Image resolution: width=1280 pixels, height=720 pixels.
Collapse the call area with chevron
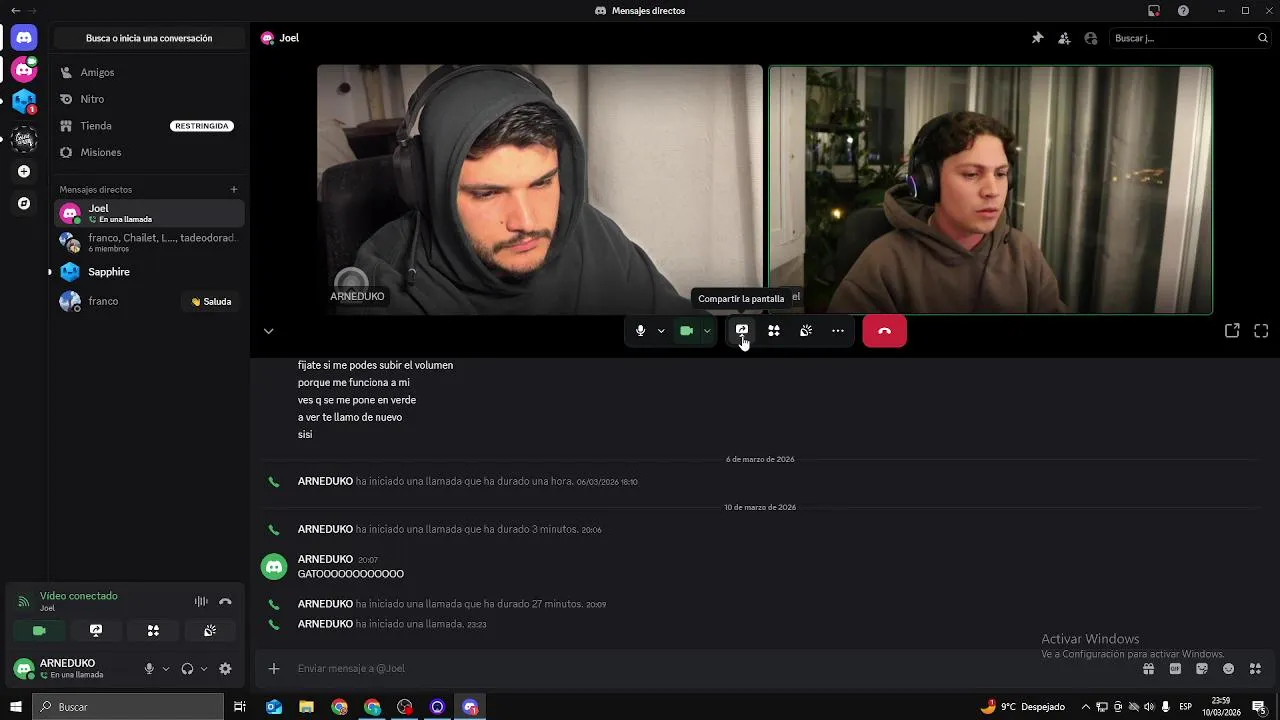pos(268,331)
